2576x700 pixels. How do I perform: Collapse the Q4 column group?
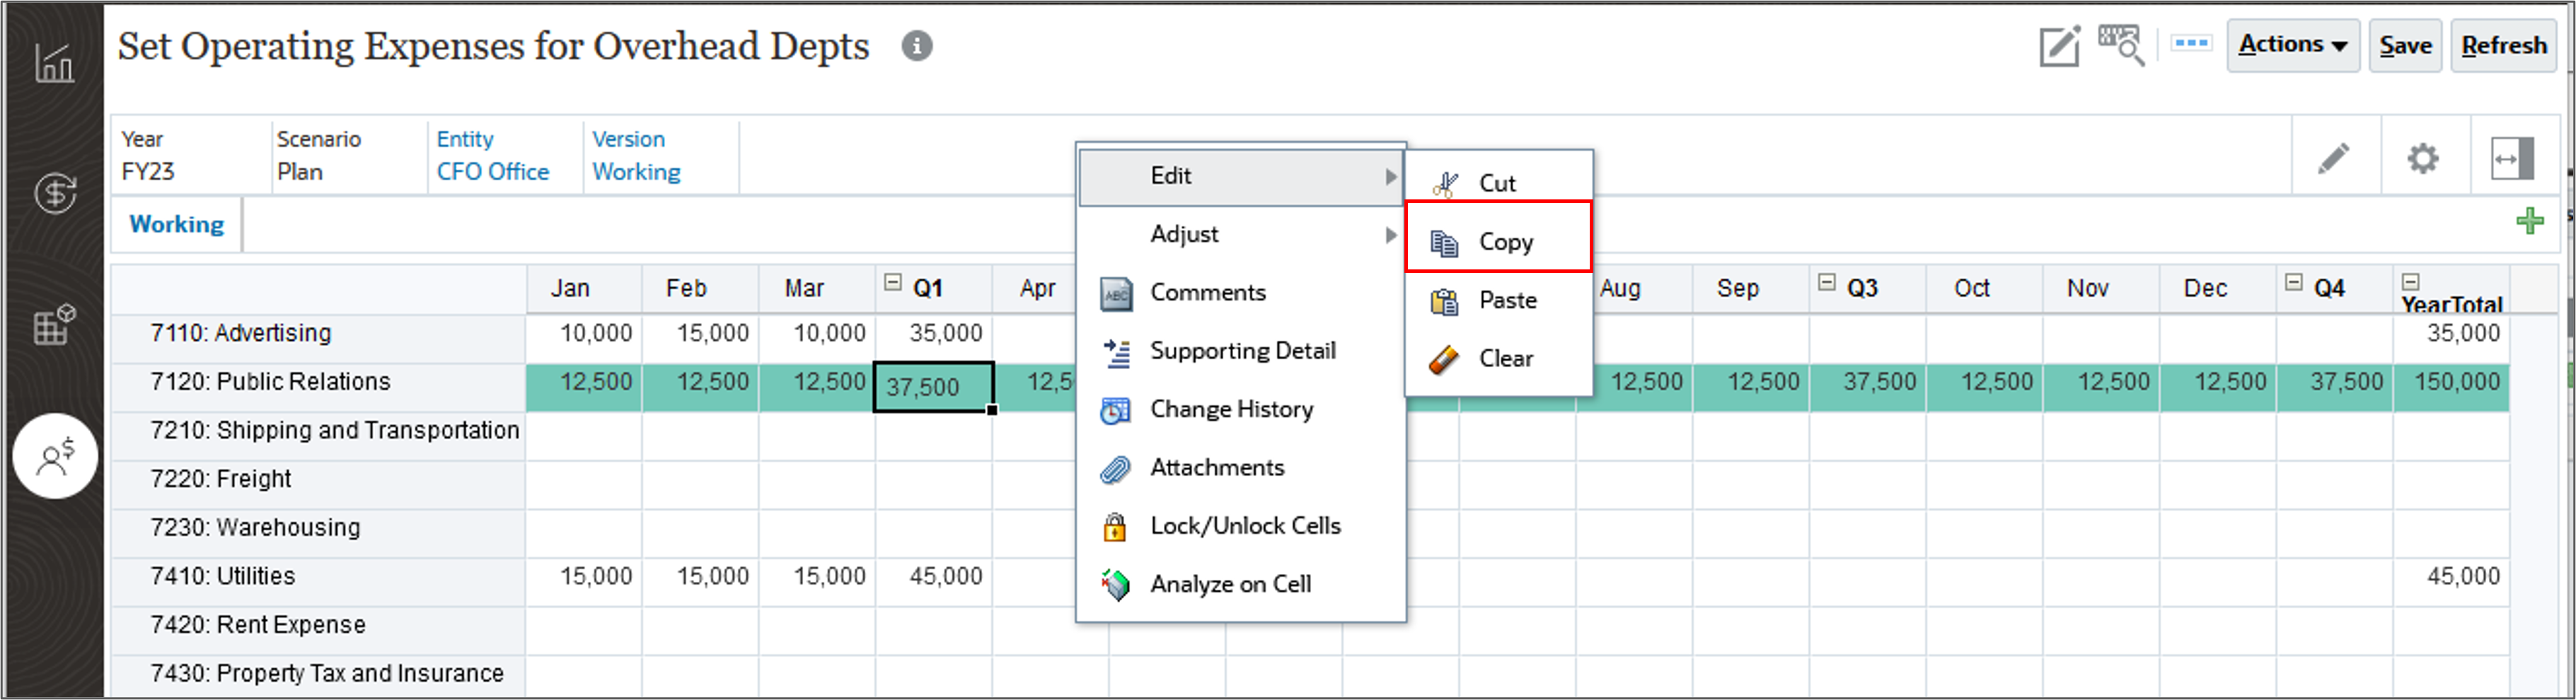[2293, 281]
